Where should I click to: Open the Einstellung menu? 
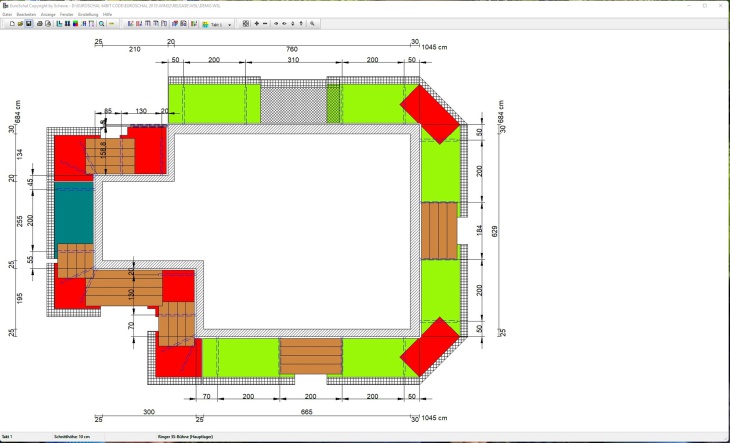pos(88,14)
